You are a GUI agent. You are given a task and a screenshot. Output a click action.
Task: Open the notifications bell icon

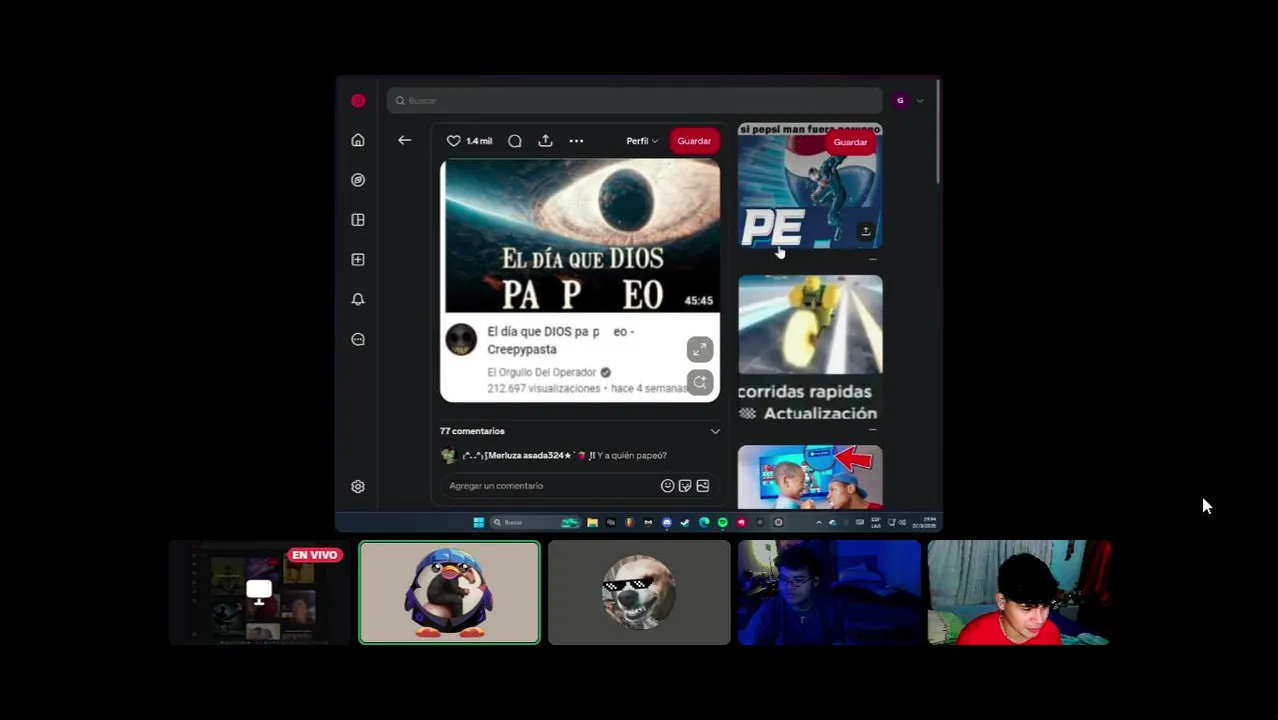pos(358,300)
